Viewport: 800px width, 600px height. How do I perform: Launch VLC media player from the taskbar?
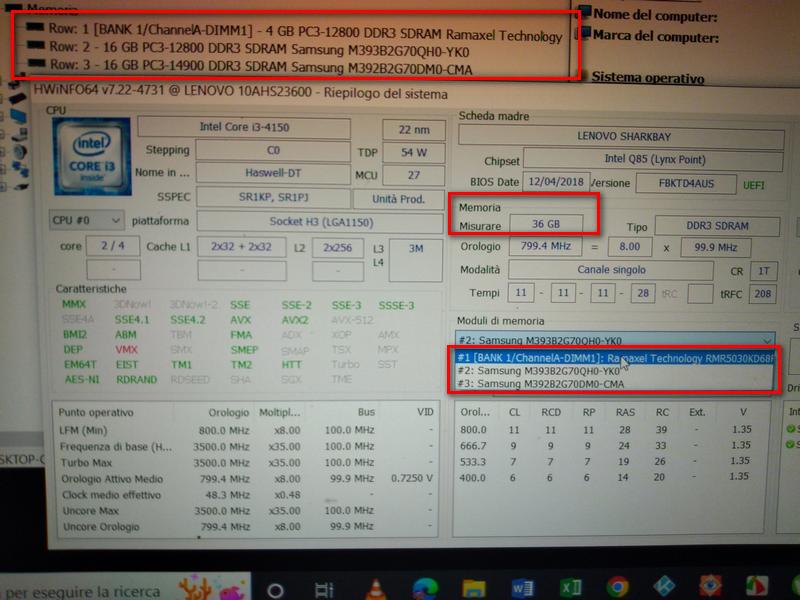(x=375, y=589)
